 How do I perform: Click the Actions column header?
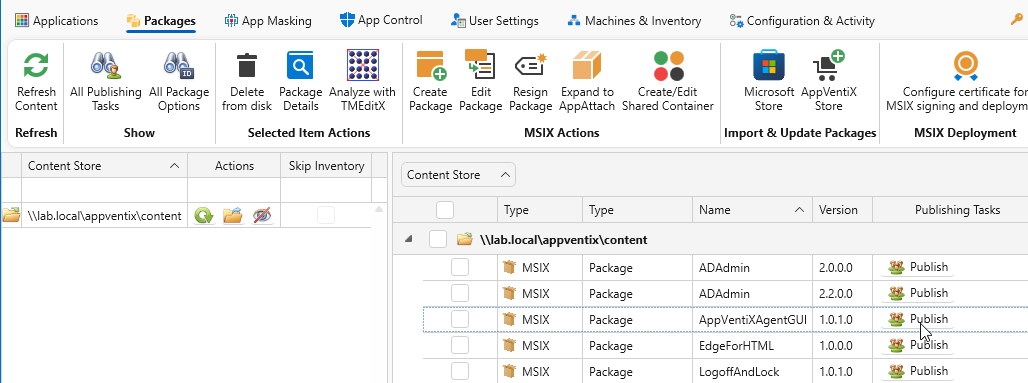pos(234,166)
